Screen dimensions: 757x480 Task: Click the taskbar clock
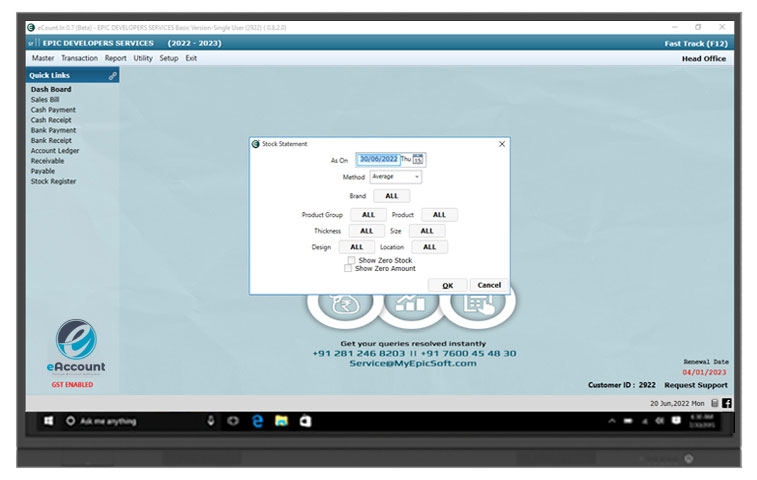pyautogui.click(x=702, y=421)
